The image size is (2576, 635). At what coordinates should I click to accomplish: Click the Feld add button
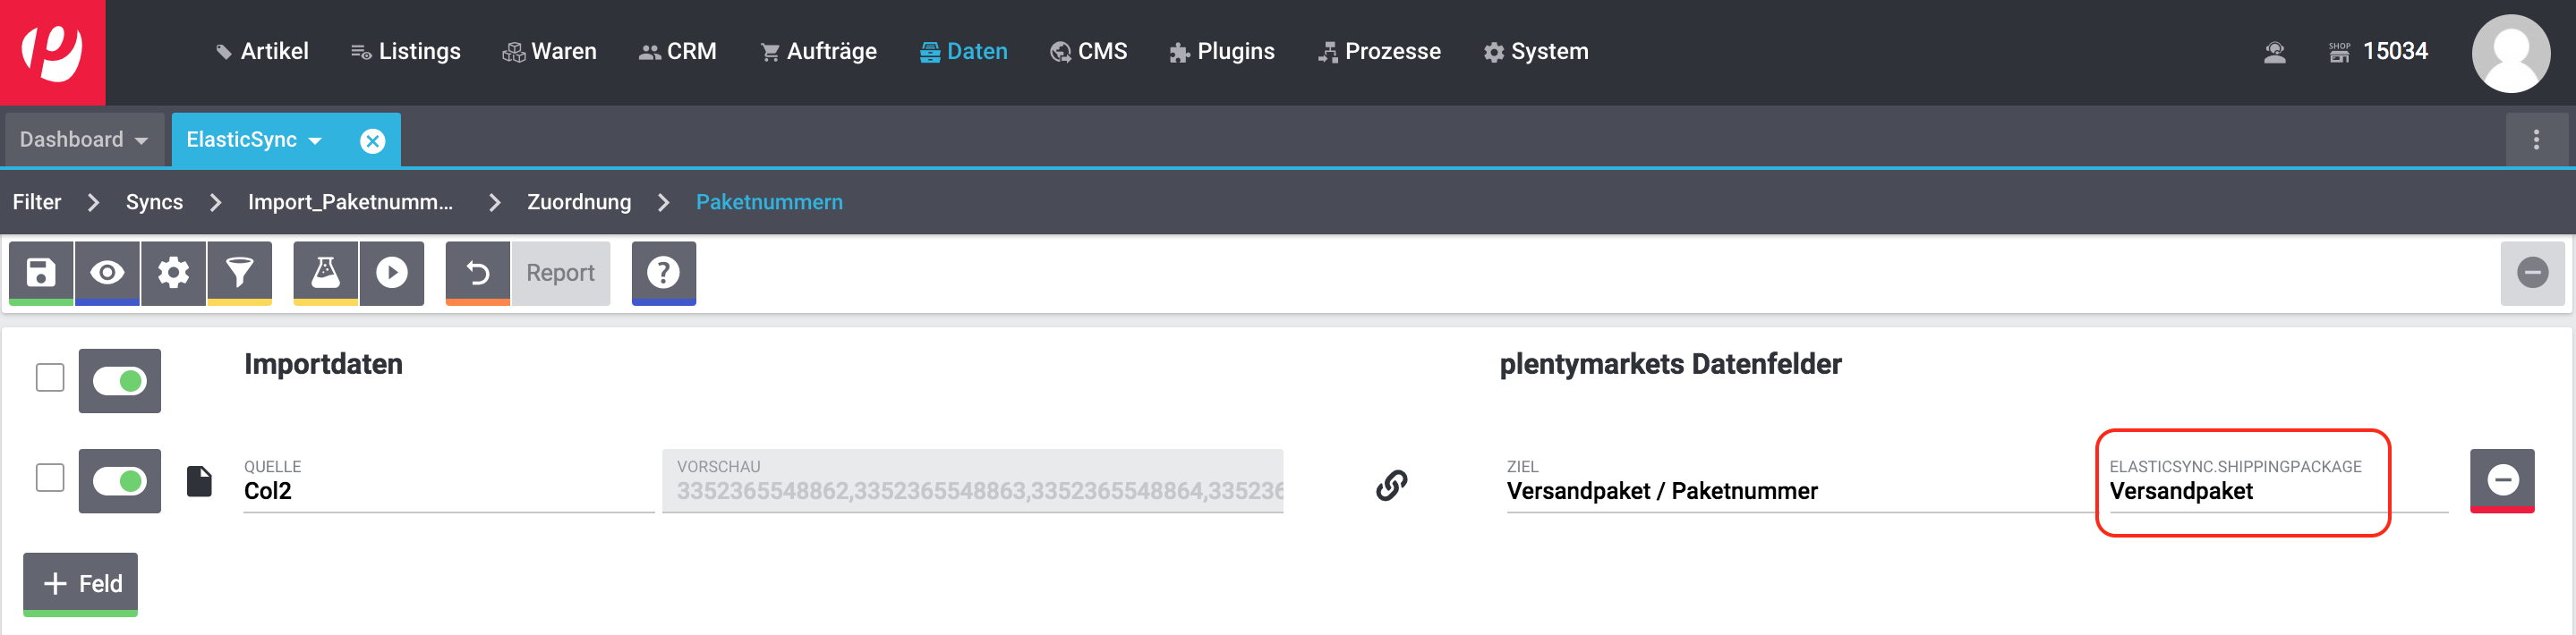81,583
